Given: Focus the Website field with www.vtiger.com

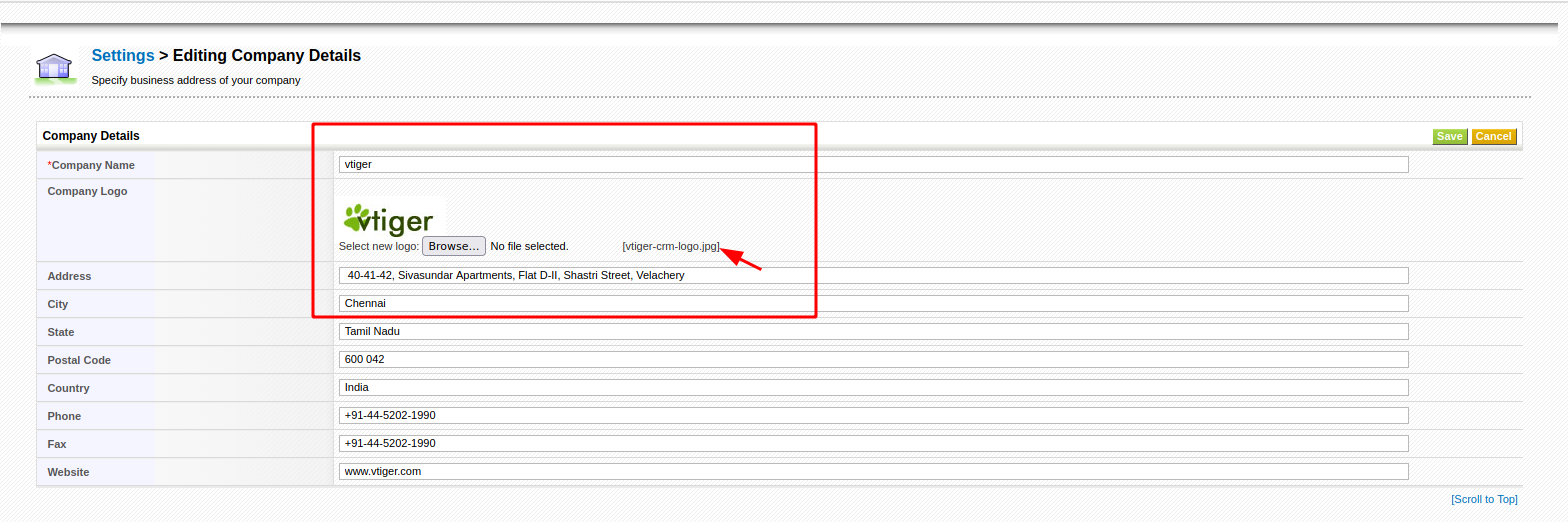Looking at the screenshot, I should coord(873,471).
